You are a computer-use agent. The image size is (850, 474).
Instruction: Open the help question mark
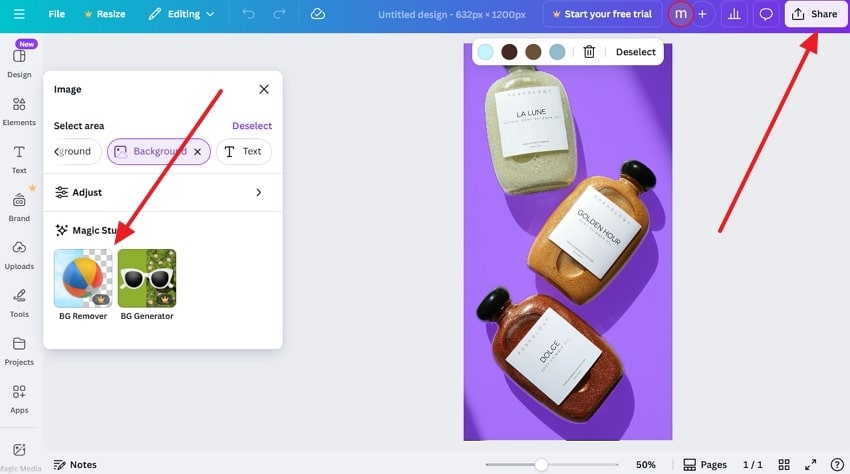(837, 464)
